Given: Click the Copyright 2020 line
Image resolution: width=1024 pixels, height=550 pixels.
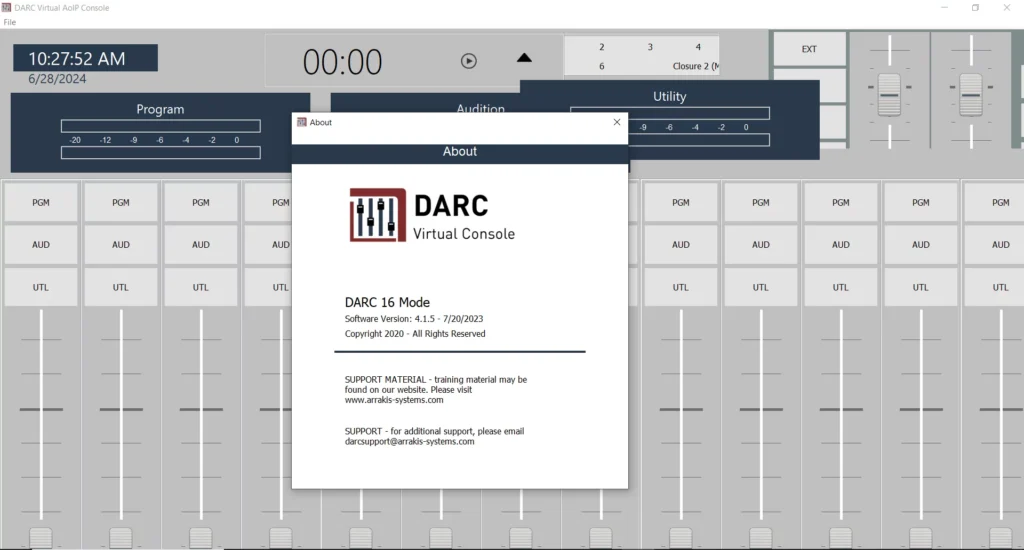Looking at the screenshot, I should pyautogui.click(x=415, y=334).
